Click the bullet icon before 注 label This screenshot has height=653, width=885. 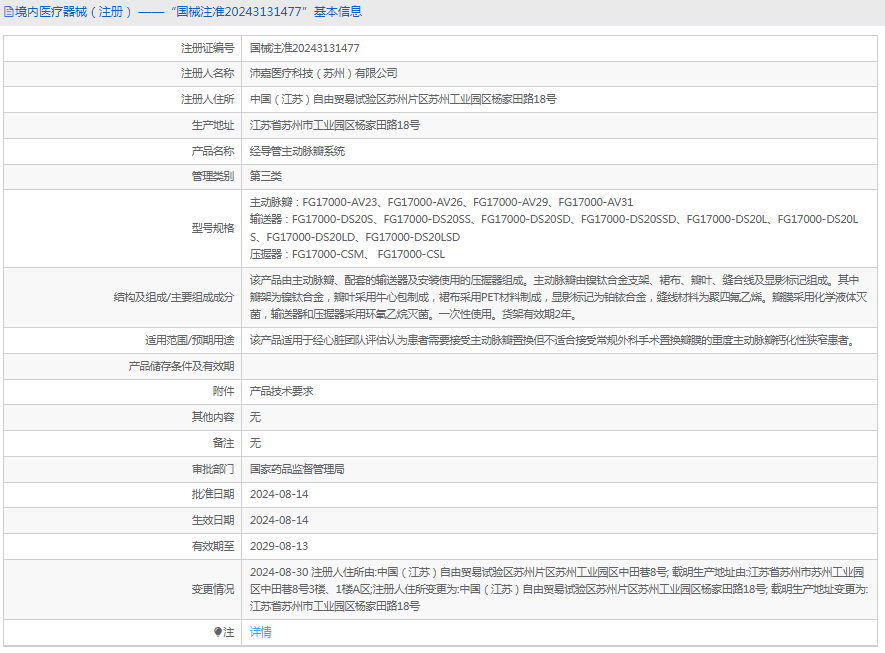pos(218,632)
